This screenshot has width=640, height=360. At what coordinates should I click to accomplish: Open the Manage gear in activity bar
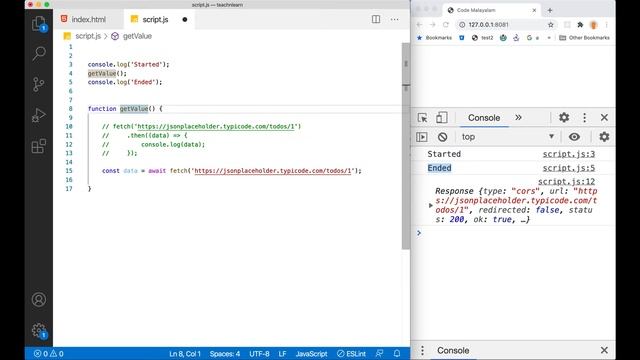39,330
